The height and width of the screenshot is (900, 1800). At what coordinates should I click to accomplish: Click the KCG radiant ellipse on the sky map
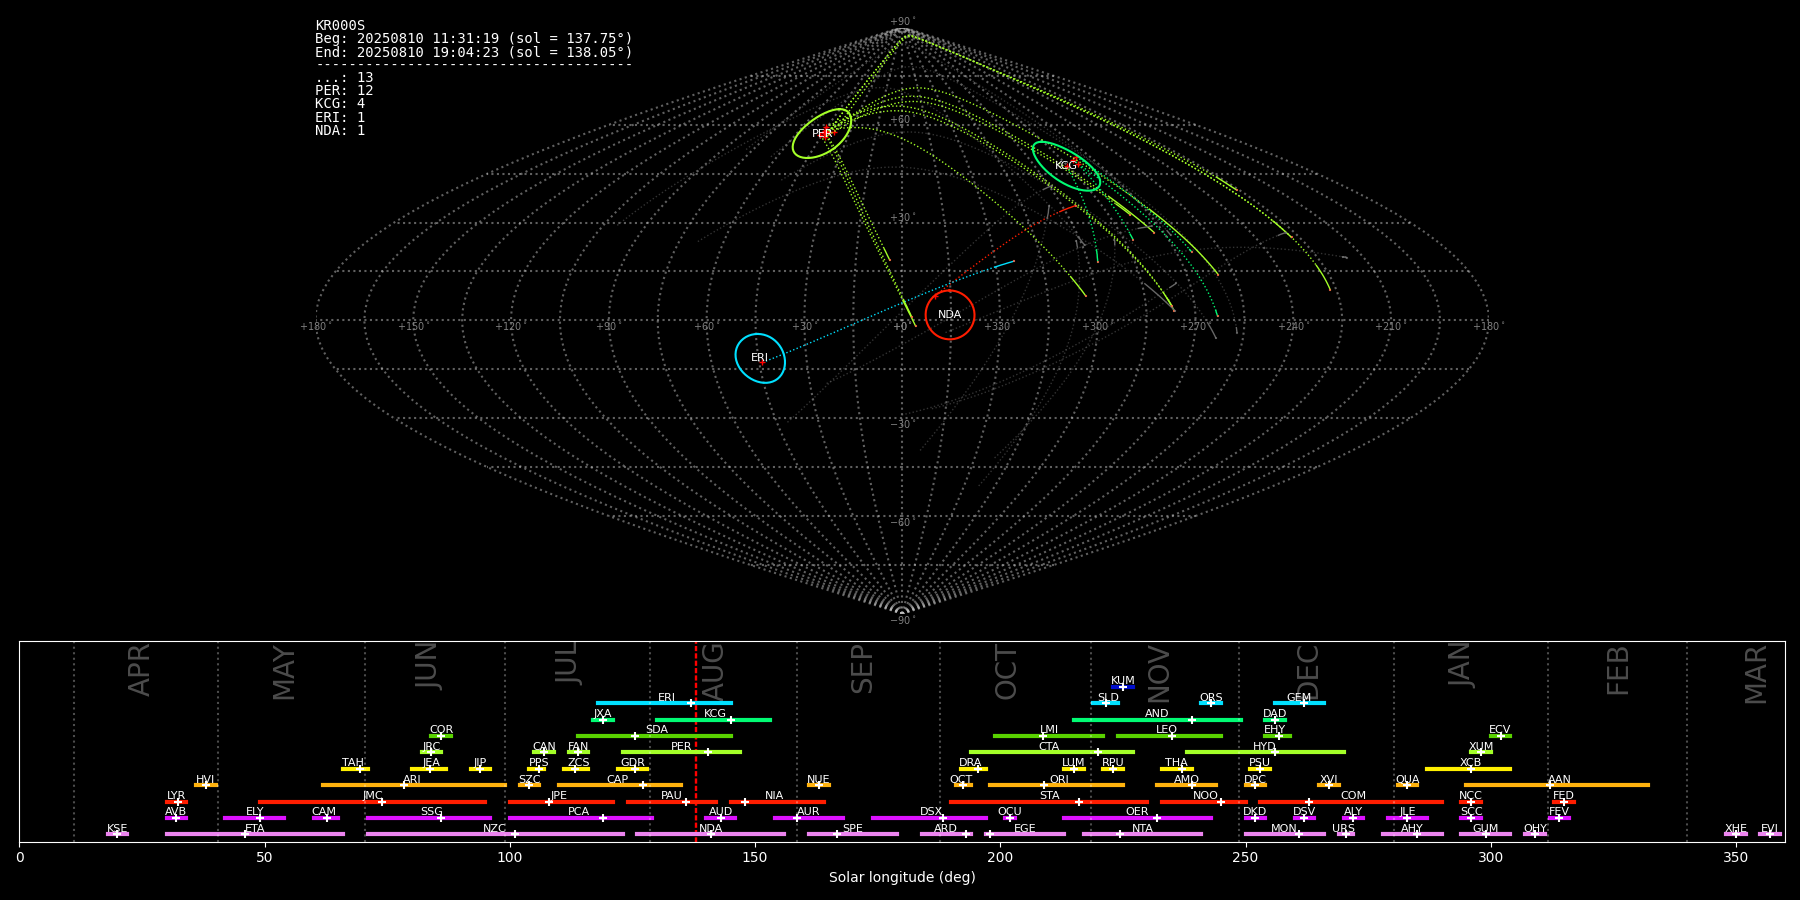pos(1066,166)
